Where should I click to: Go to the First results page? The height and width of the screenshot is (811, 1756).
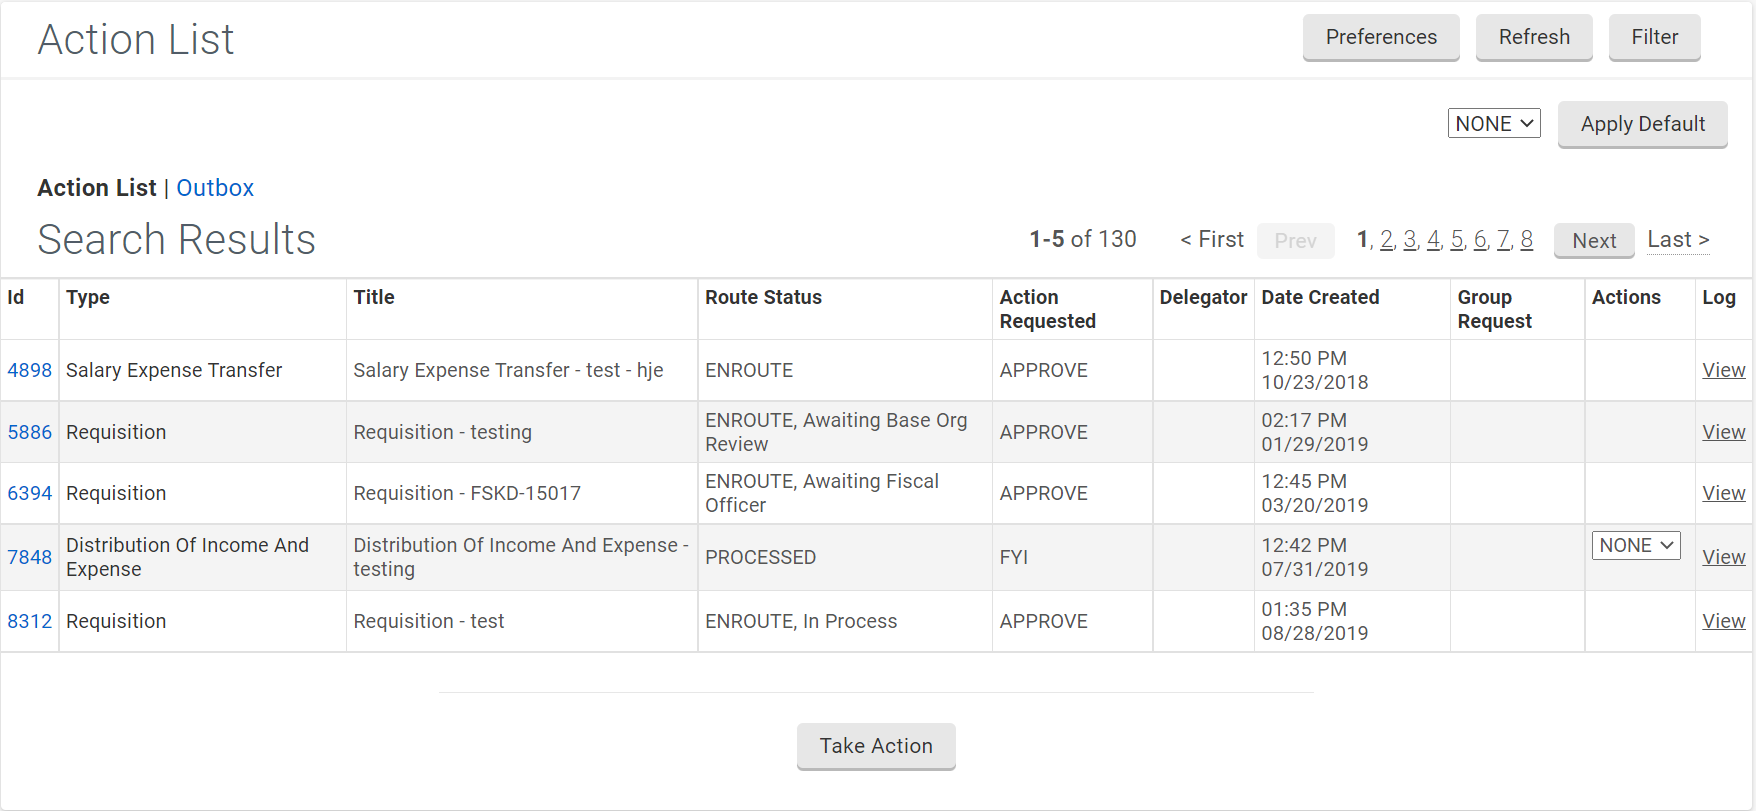(1212, 240)
